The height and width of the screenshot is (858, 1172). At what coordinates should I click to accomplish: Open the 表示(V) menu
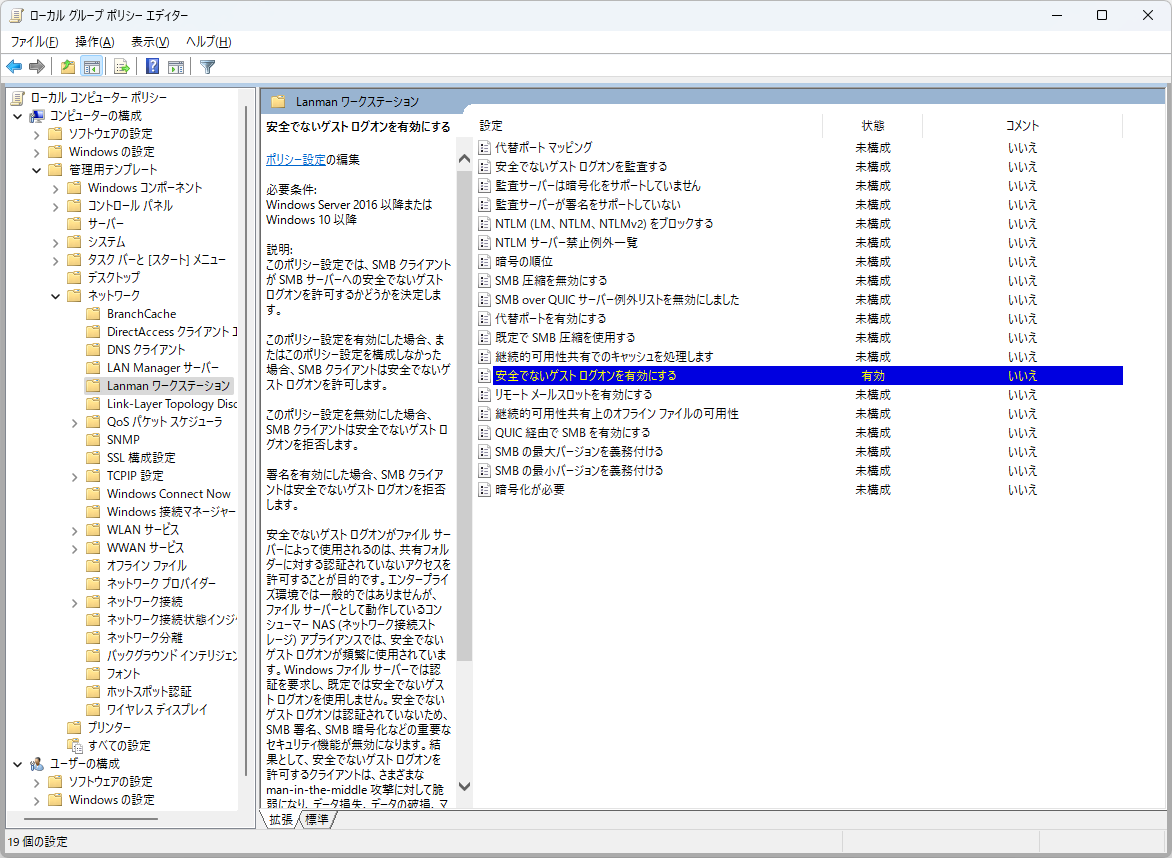click(x=150, y=42)
